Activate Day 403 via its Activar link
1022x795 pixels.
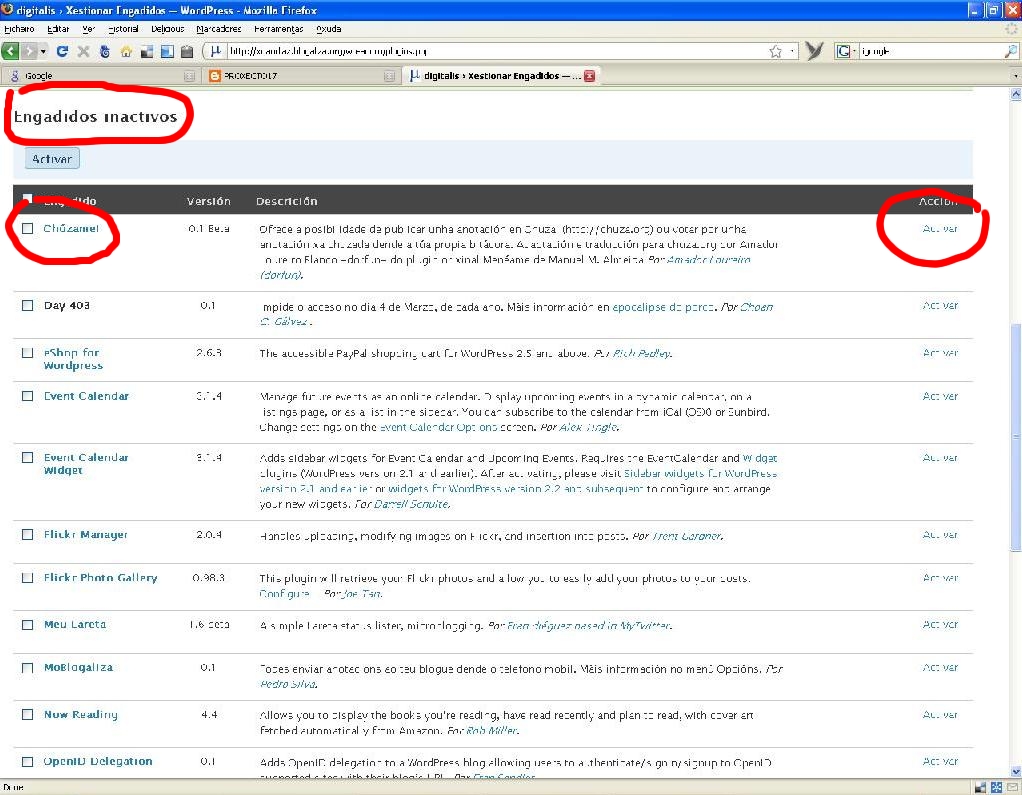[940, 305]
